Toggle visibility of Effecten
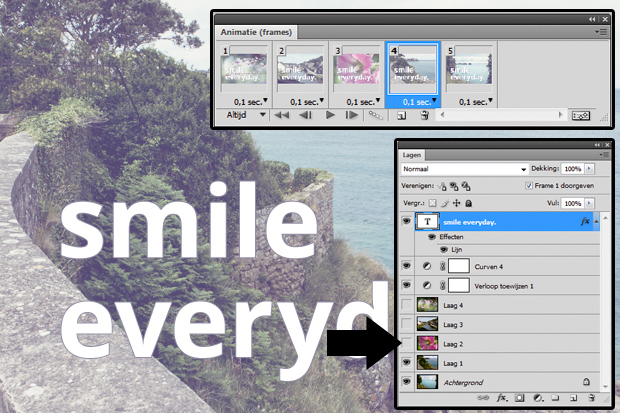 [432, 237]
